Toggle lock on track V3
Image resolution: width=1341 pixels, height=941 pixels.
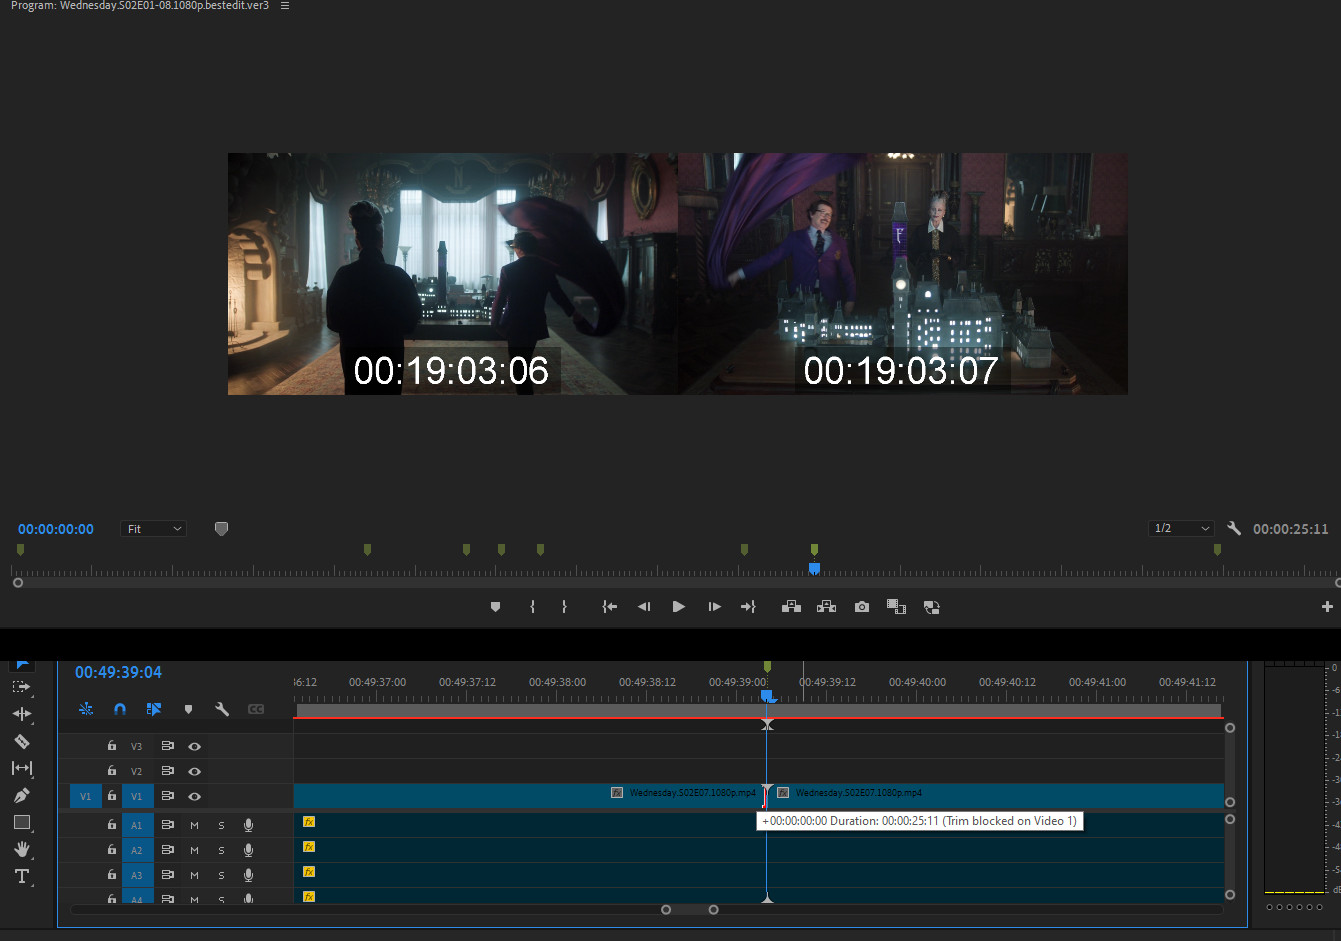coord(112,746)
